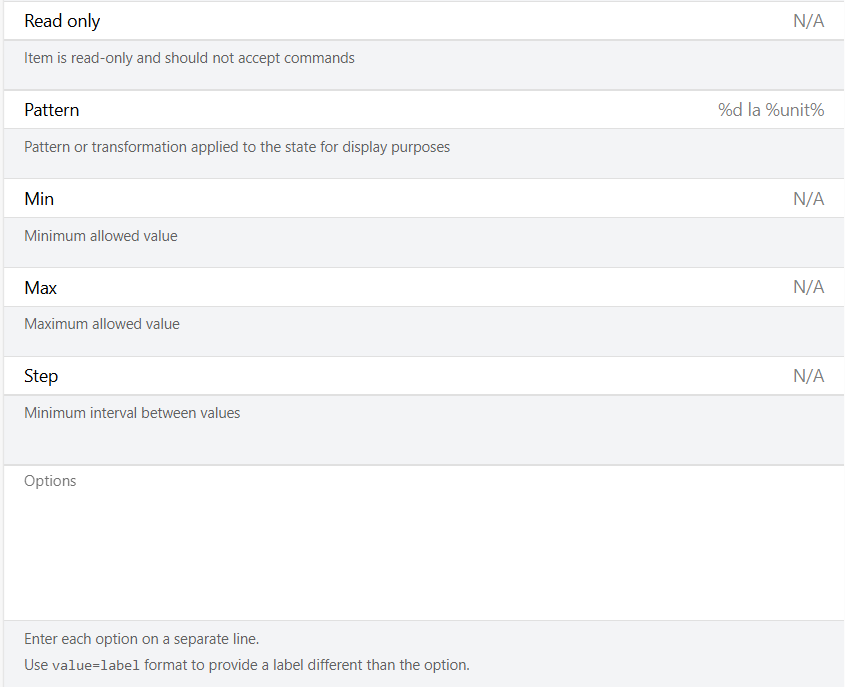Click the 'Pattern or transformation' description text

[237, 147]
